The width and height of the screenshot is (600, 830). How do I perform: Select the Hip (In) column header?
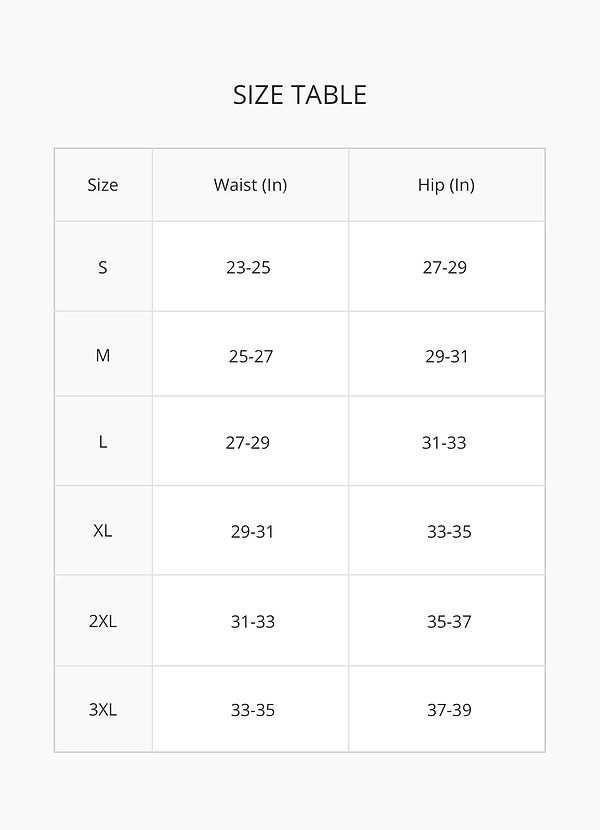[x=446, y=185]
